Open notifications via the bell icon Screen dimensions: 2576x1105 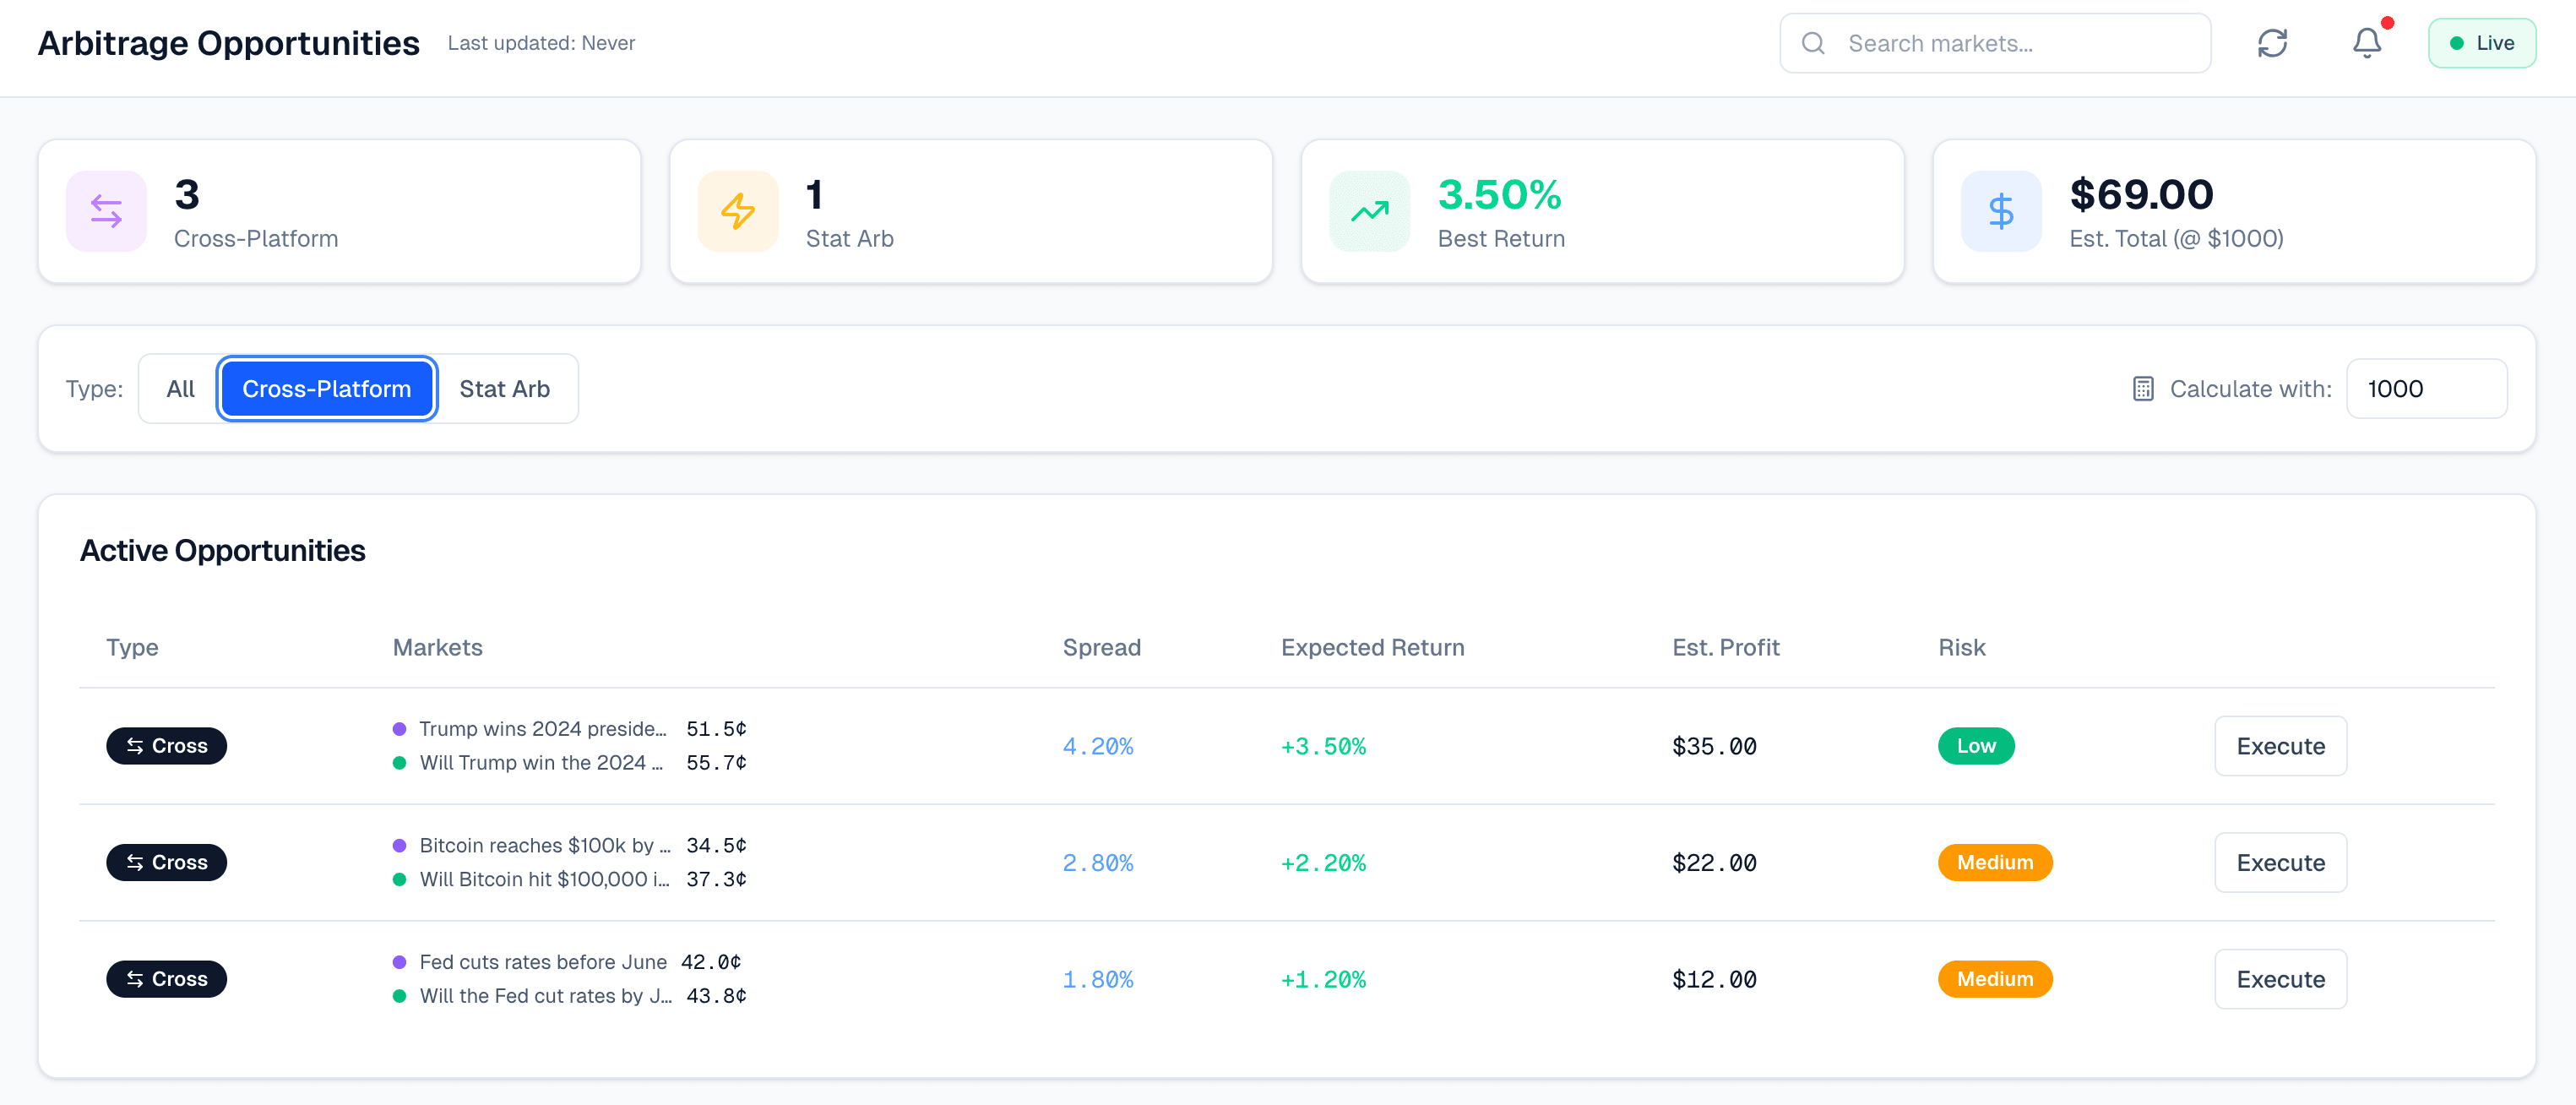coord(2366,43)
